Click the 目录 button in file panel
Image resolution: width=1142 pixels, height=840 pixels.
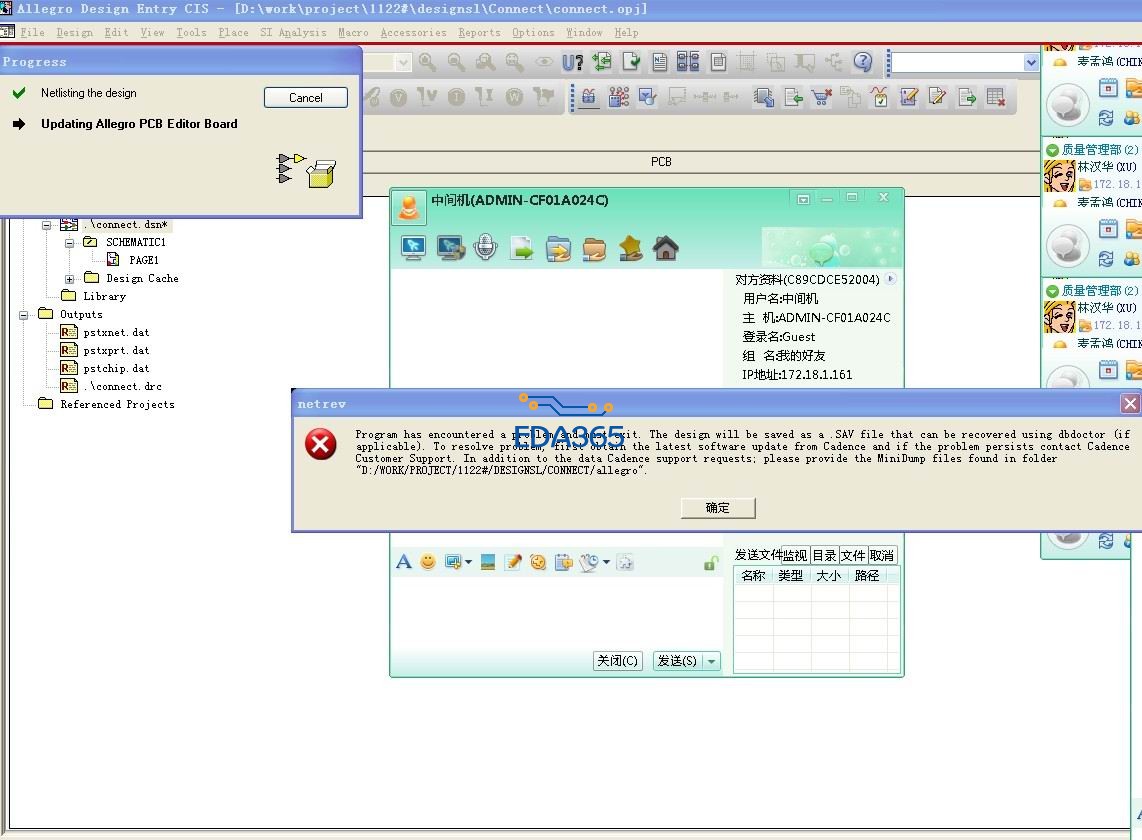[824, 555]
